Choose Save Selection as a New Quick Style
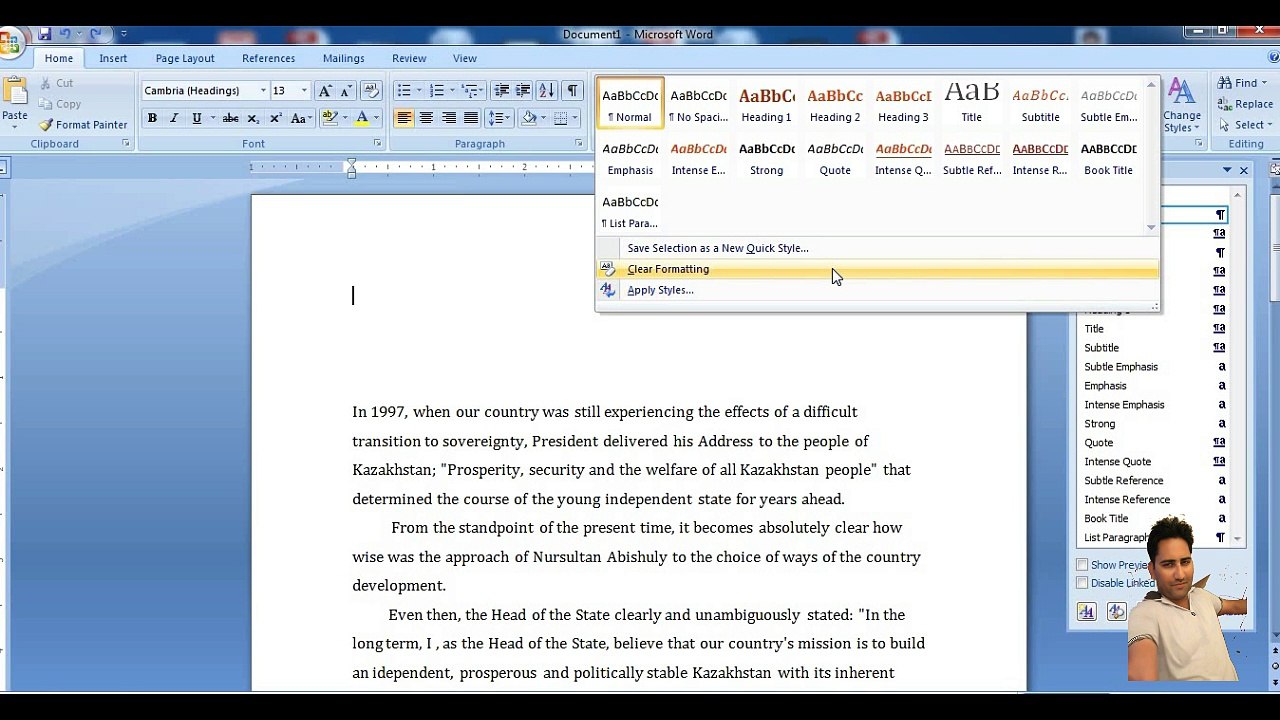The image size is (1280, 720). [x=877, y=248]
